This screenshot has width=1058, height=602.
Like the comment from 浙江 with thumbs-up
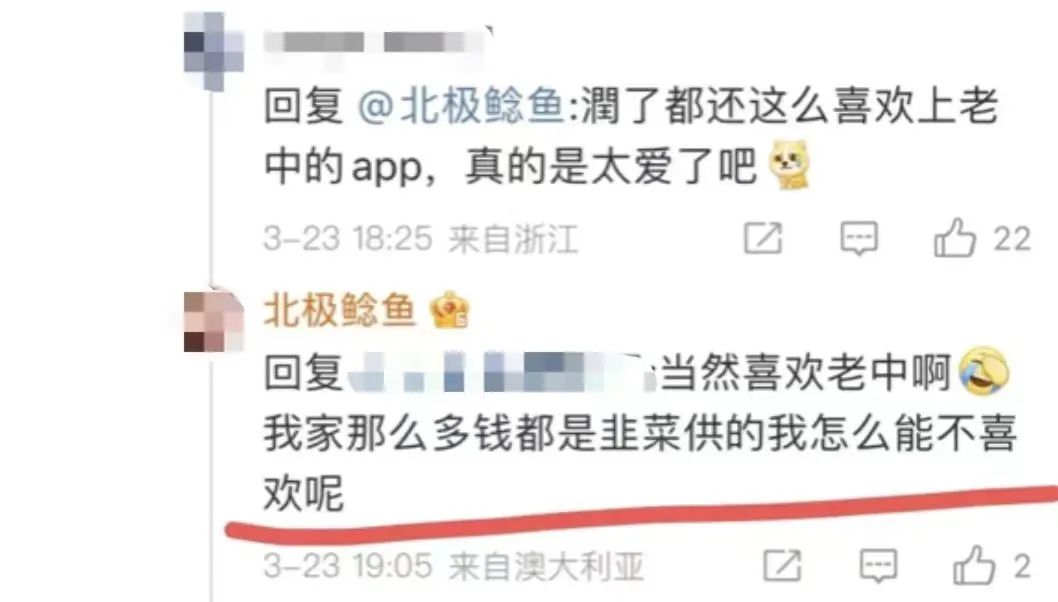point(955,238)
